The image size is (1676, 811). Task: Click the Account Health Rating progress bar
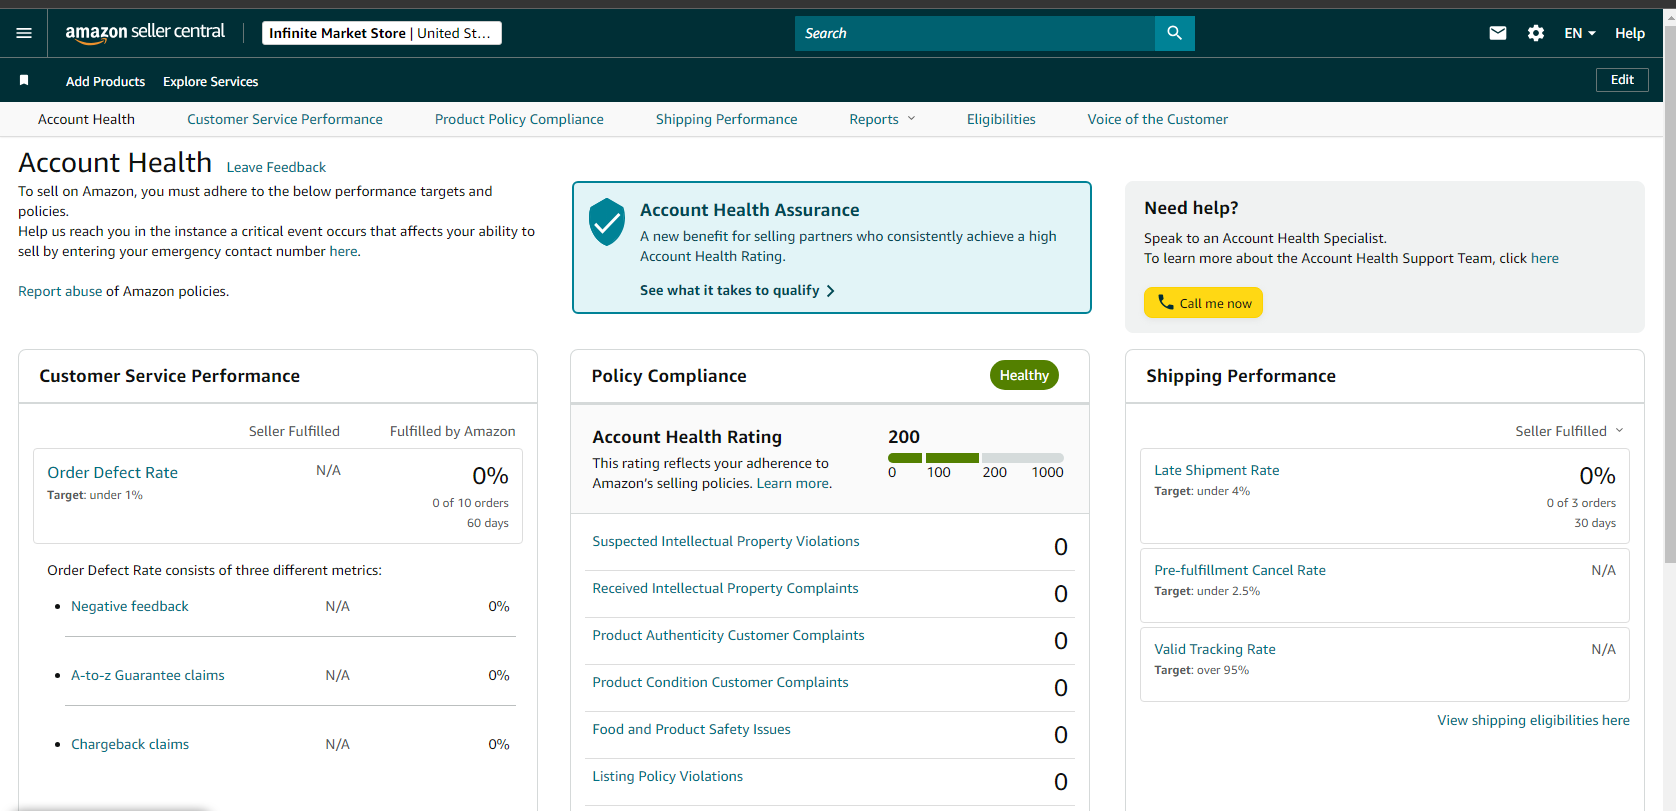(x=976, y=458)
